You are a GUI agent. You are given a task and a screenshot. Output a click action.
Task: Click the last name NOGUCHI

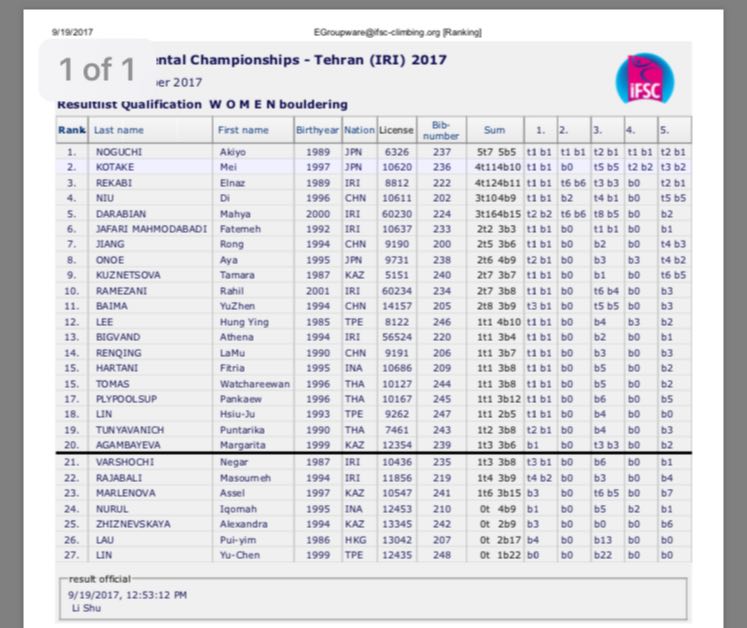tap(118, 153)
